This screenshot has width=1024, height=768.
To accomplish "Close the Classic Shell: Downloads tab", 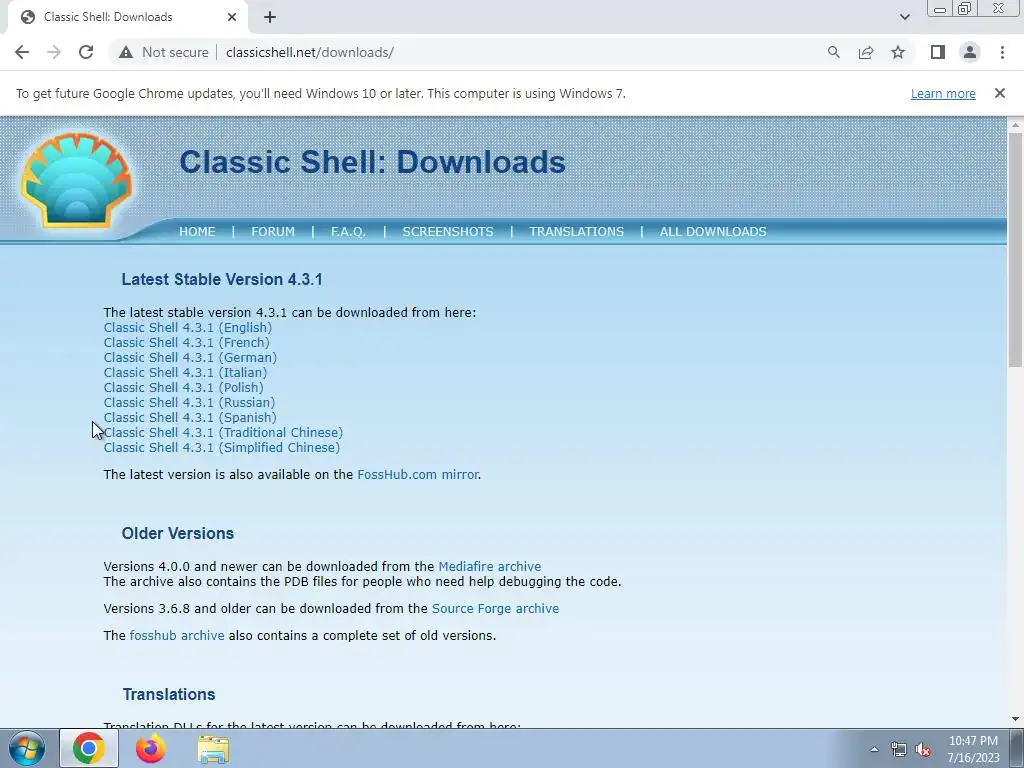I will point(232,17).
